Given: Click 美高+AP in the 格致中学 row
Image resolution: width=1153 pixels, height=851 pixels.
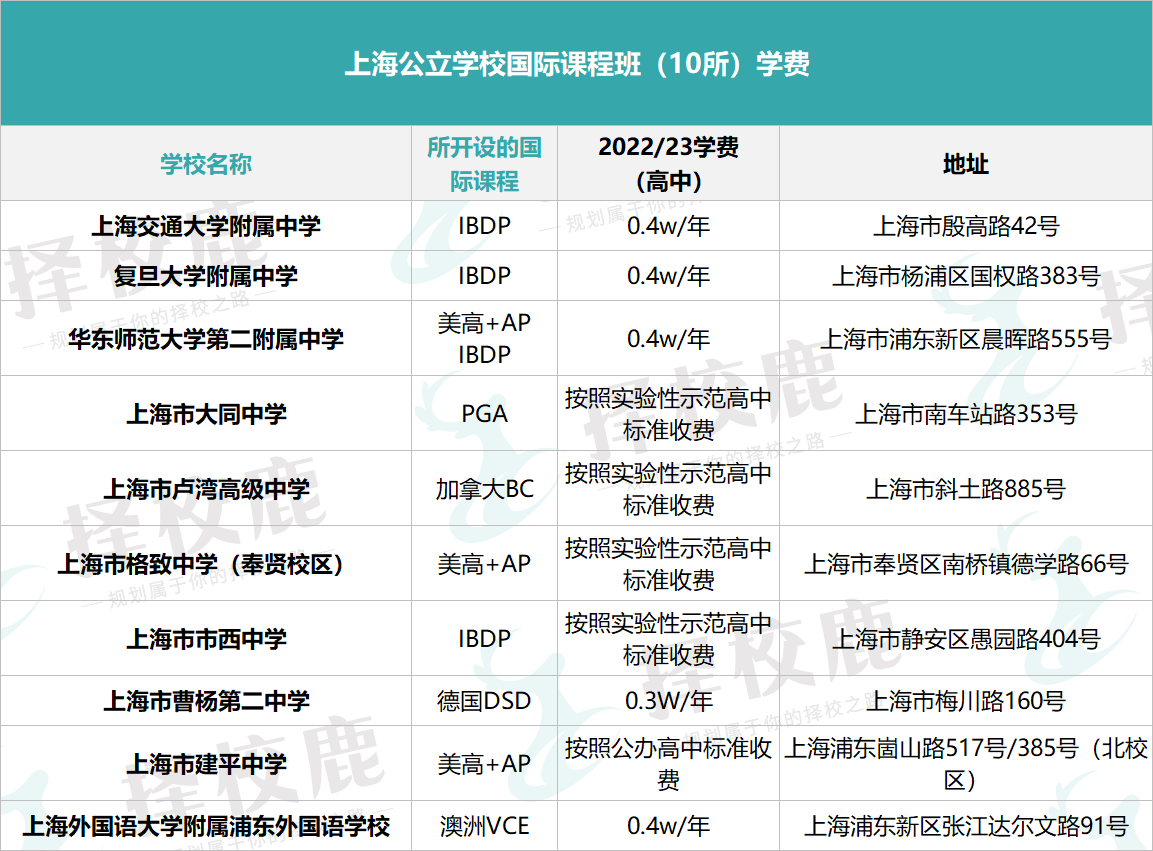Looking at the screenshot, I should pyautogui.click(x=484, y=563).
